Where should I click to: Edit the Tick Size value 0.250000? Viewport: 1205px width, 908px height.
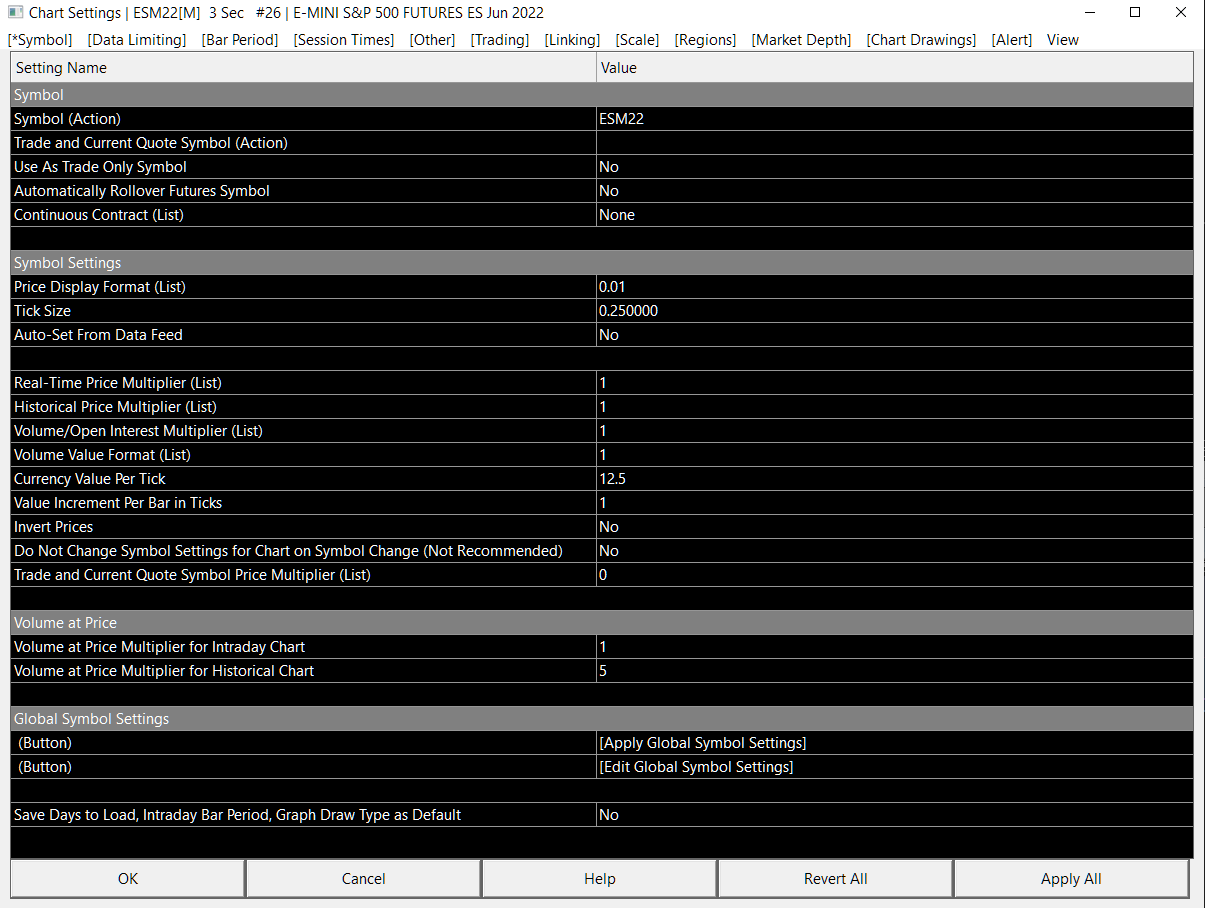coord(894,311)
